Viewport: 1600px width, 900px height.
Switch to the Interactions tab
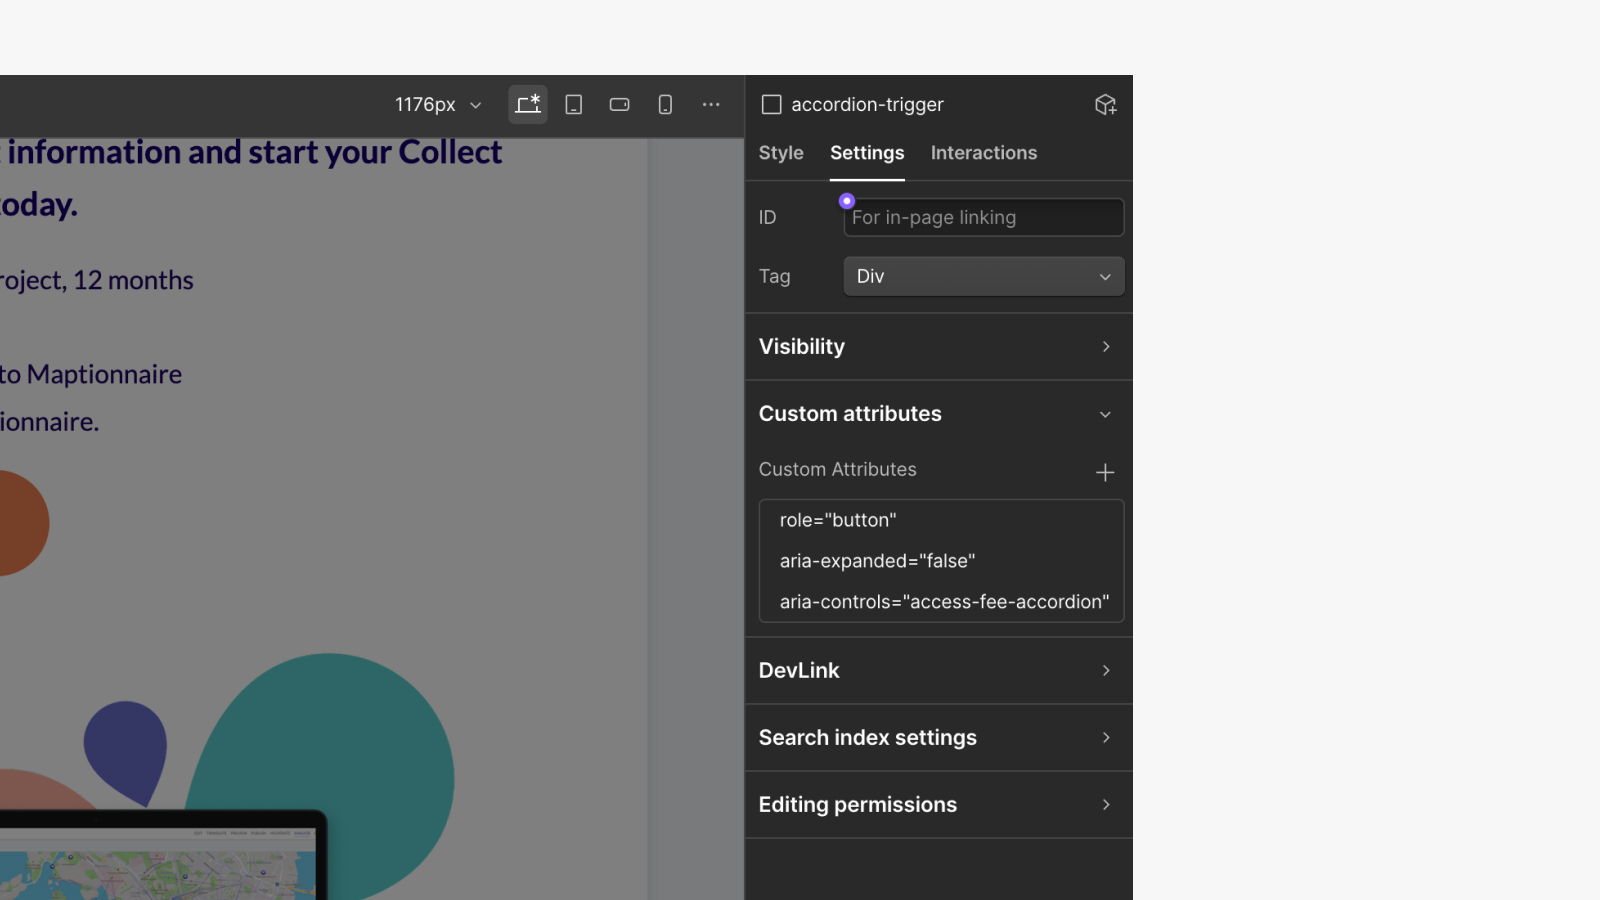pyautogui.click(x=984, y=153)
